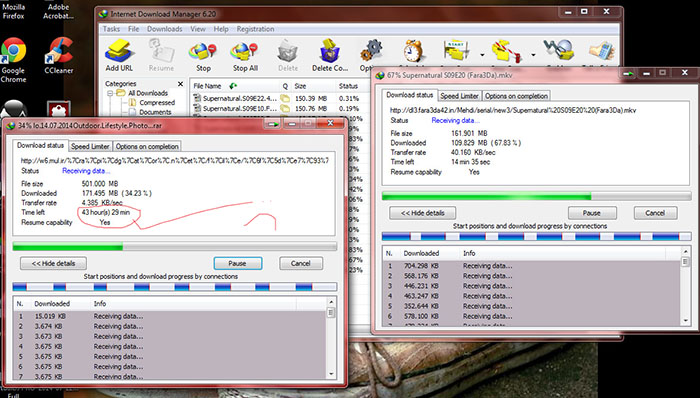Open the File menu

133,29
